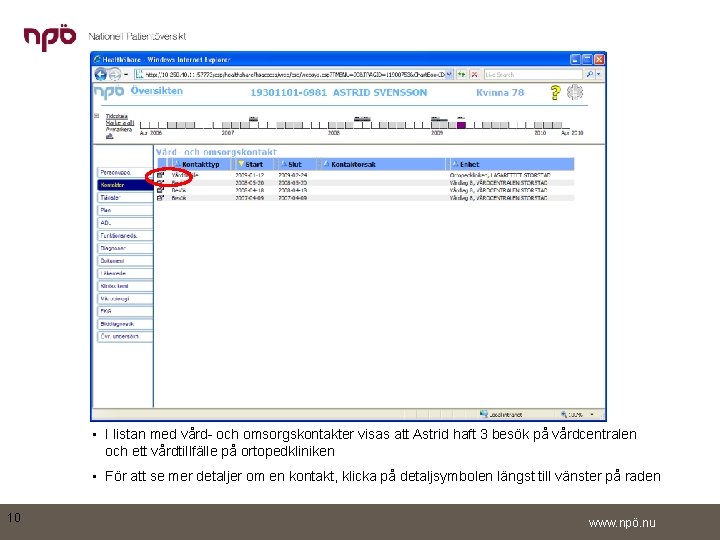This screenshot has height=540, width=720.
Task: Click the Kvinna 78 text
Action: point(500,92)
